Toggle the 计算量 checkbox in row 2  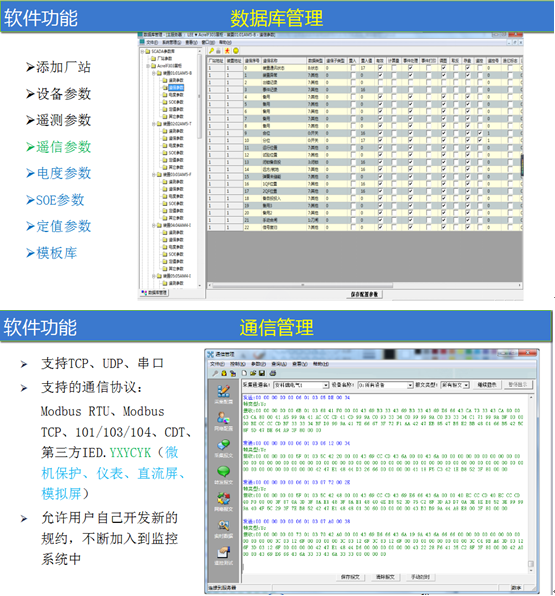(x=393, y=82)
